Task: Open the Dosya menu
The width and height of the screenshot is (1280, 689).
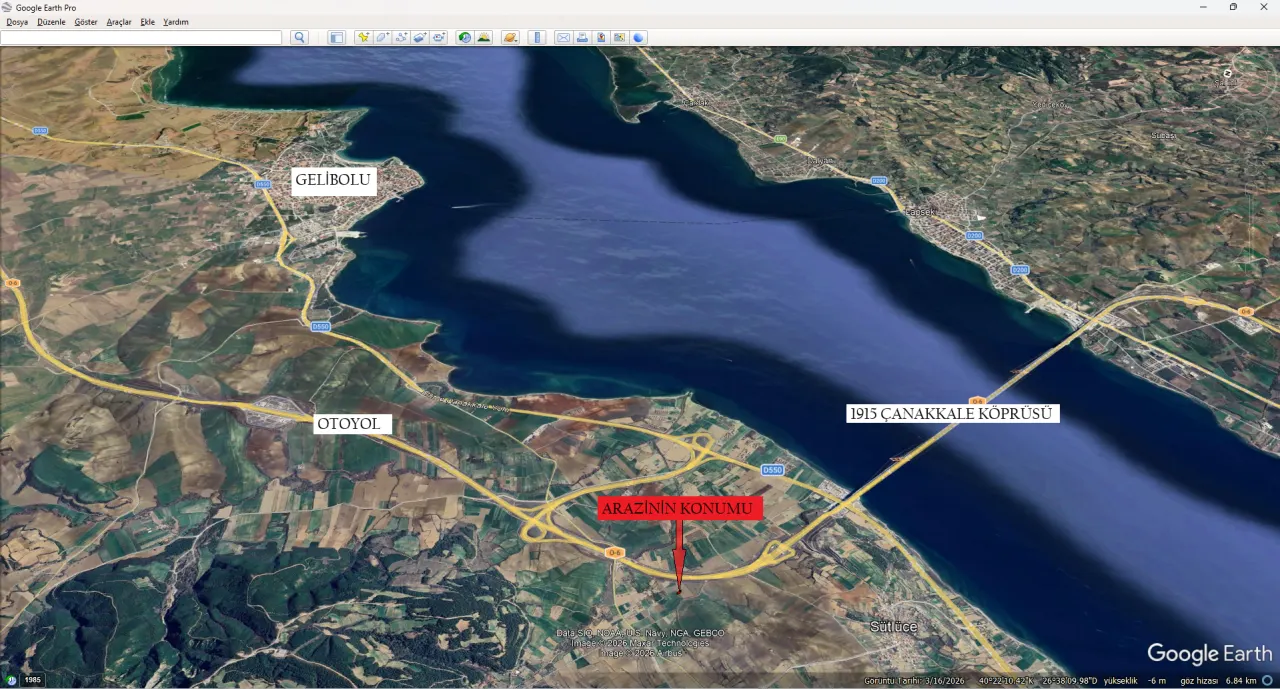Action: pos(17,22)
